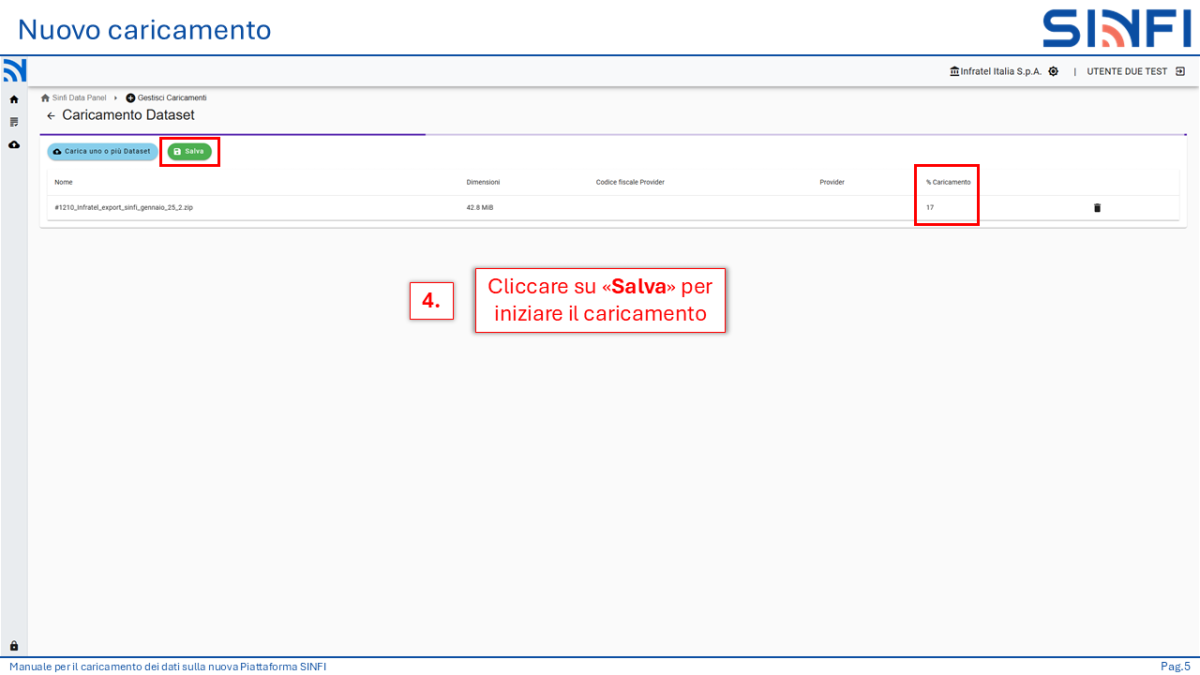Click Carica uno o più Dataset button
1200x675 pixels.
pyautogui.click(x=102, y=151)
